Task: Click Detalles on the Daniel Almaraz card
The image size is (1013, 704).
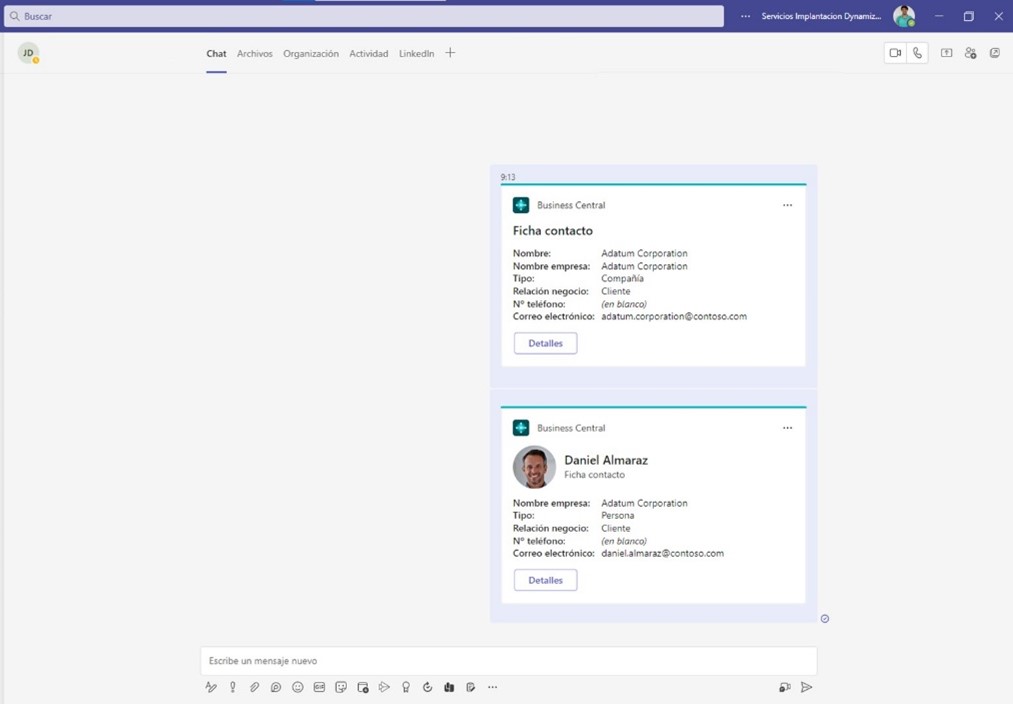Action: (546, 580)
